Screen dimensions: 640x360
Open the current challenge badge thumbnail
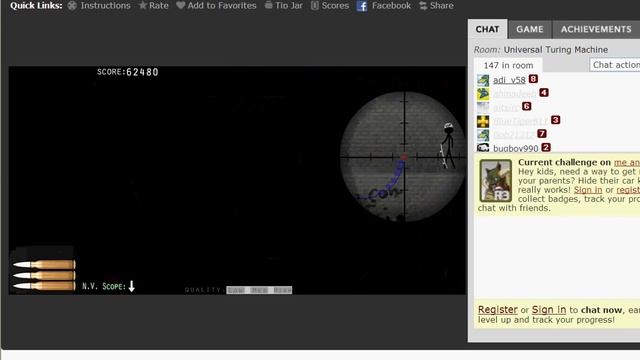click(496, 180)
